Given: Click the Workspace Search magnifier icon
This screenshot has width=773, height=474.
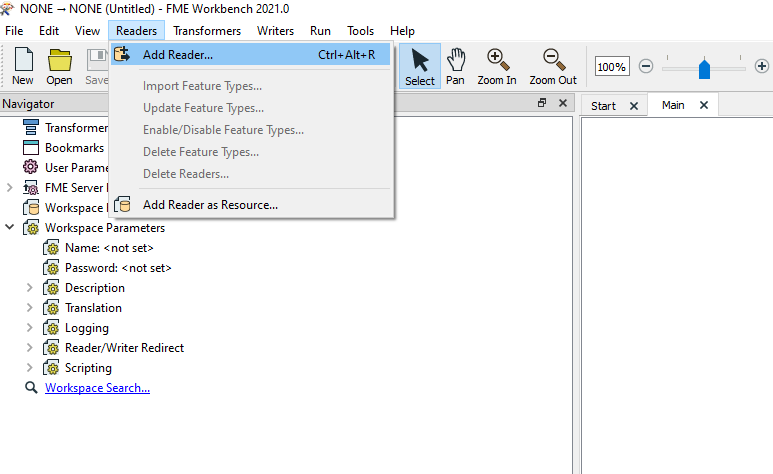Looking at the screenshot, I should (31, 388).
